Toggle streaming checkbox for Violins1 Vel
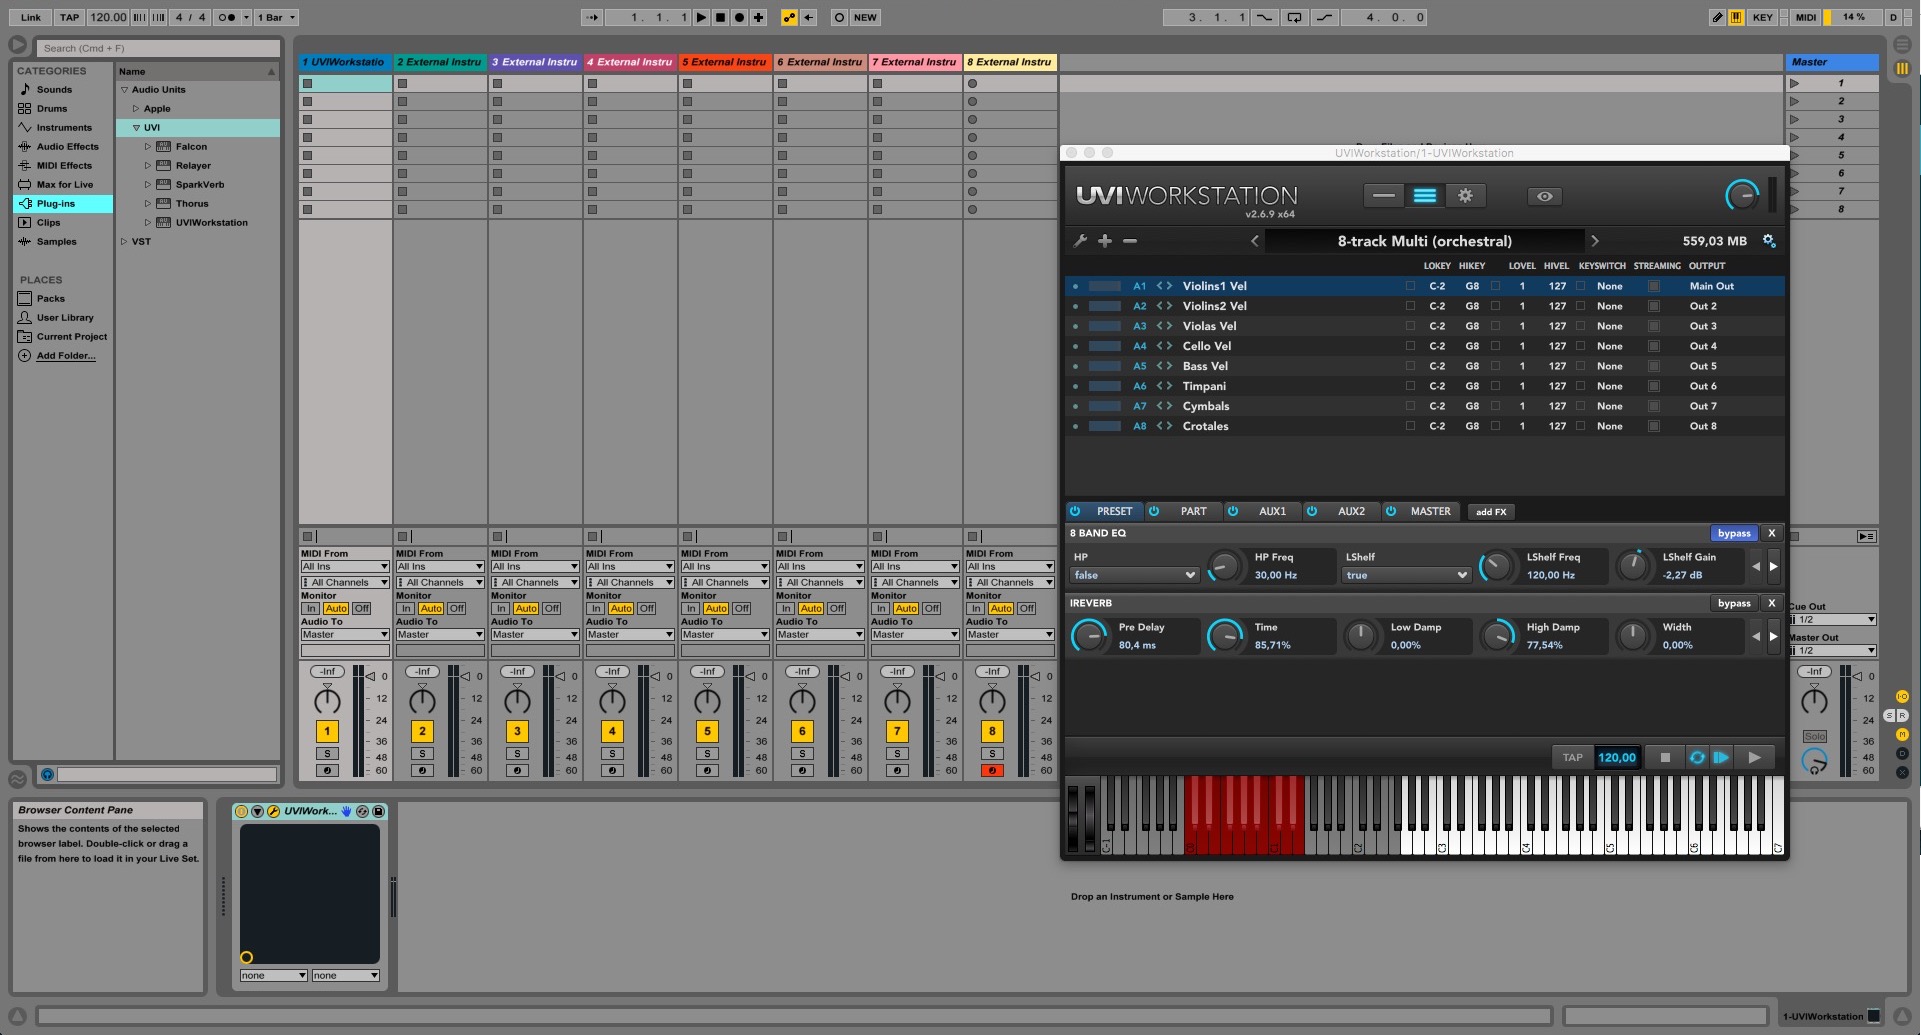1921x1035 pixels. [1654, 286]
